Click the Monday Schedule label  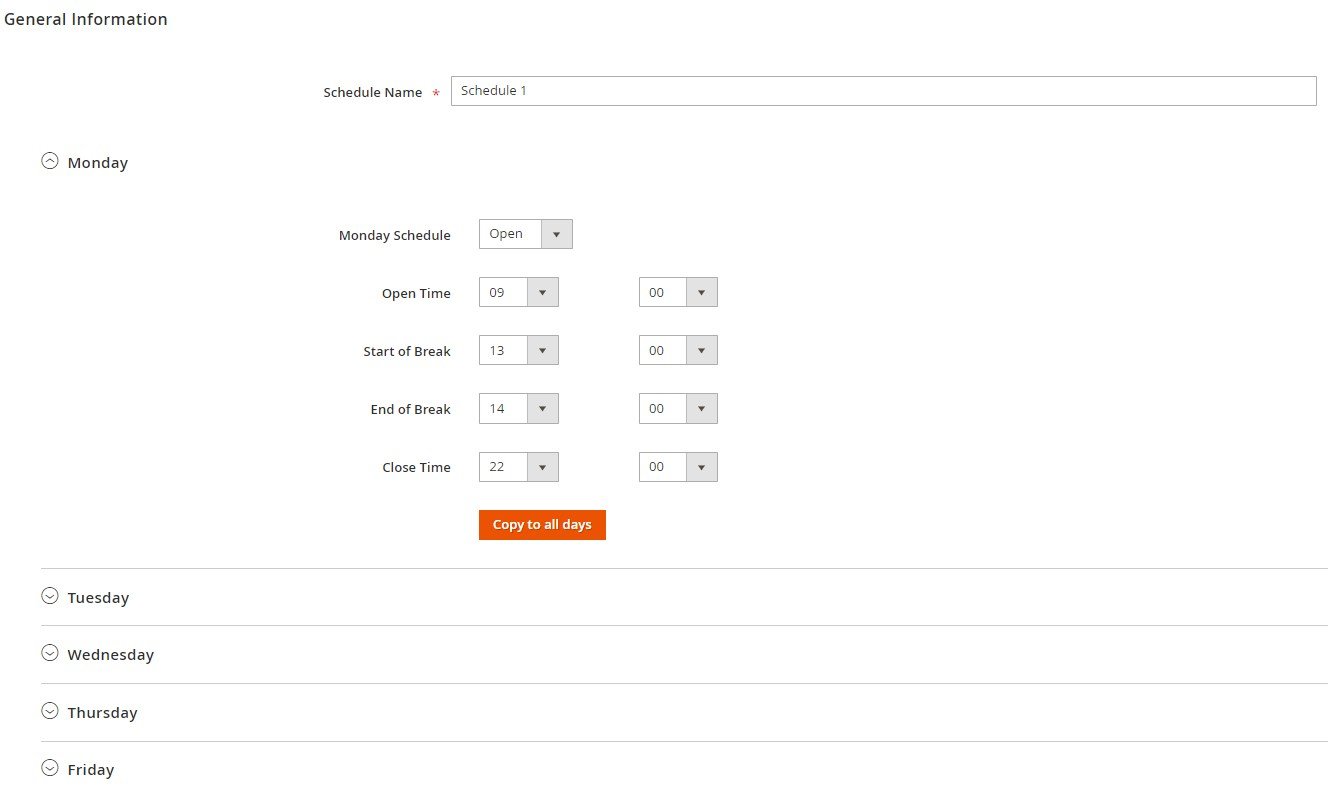pos(395,235)
